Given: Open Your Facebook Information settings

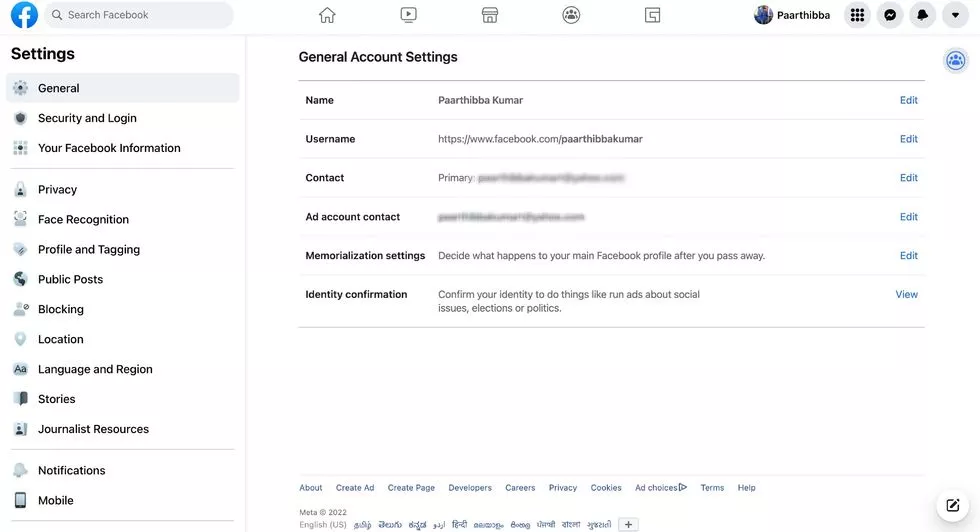Looking at the screenshot, I should coord(122,148).
